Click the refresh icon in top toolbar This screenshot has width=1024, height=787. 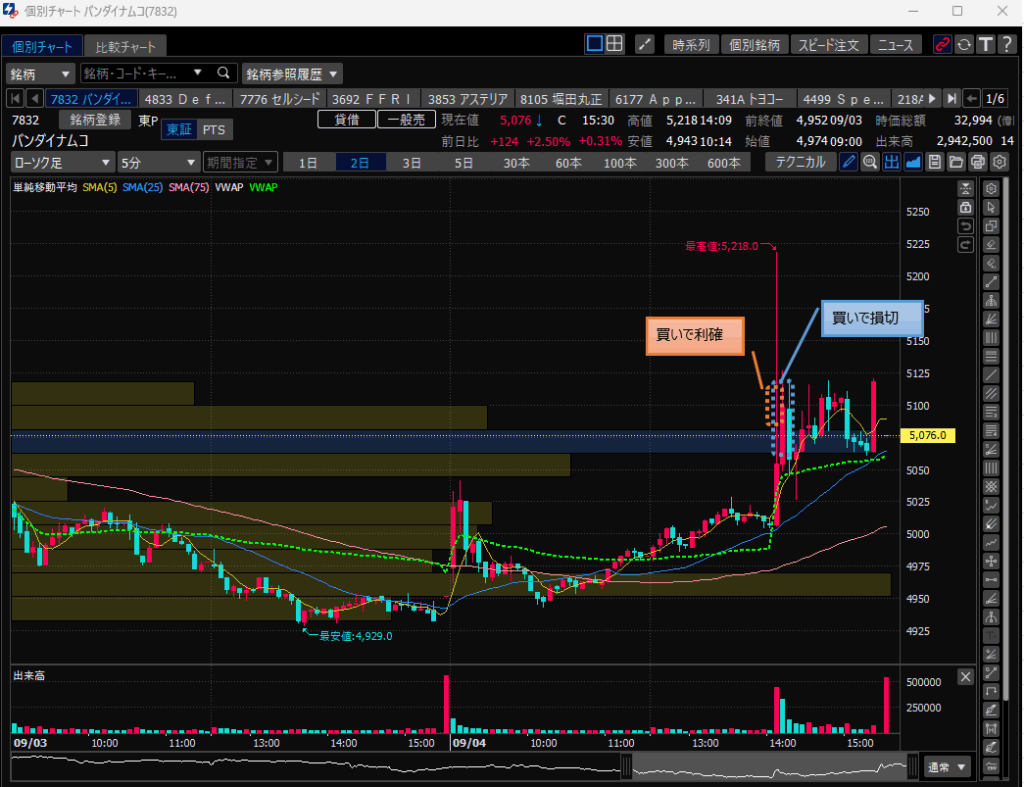pos(964,45)
